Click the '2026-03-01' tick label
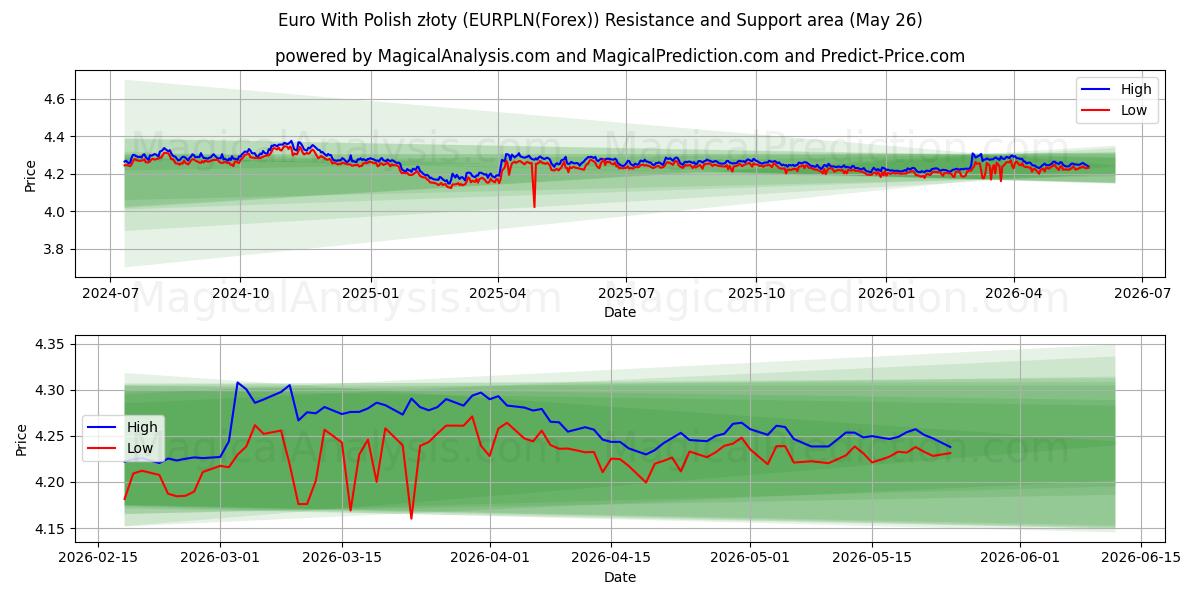The height and width of the screenshot is (600, 1200). tap(221, 559)
